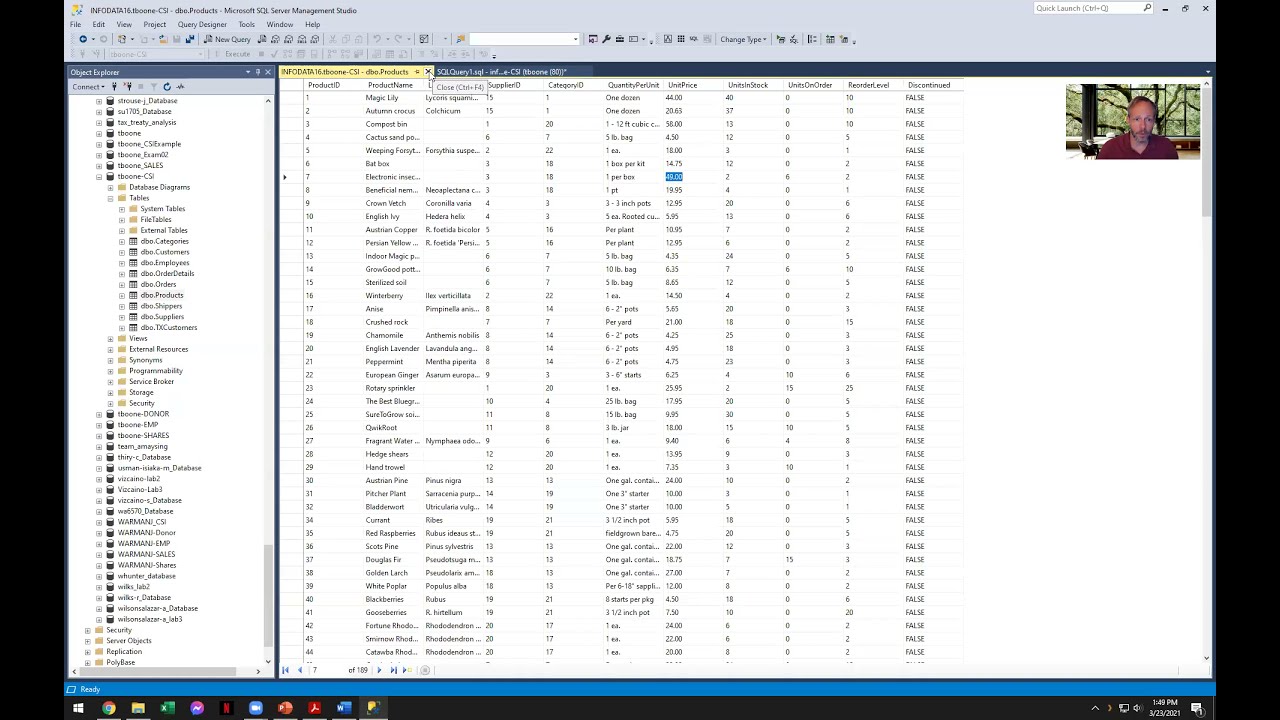Viewport: 1280px width, 720px height.
Task: Click the New Query toolbar button
Action: pos(227,39)
